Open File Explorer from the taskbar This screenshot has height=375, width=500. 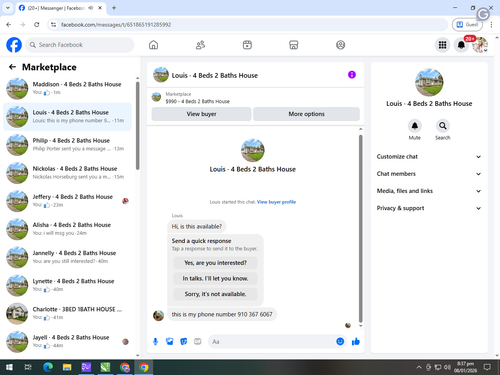click(67, 367)
